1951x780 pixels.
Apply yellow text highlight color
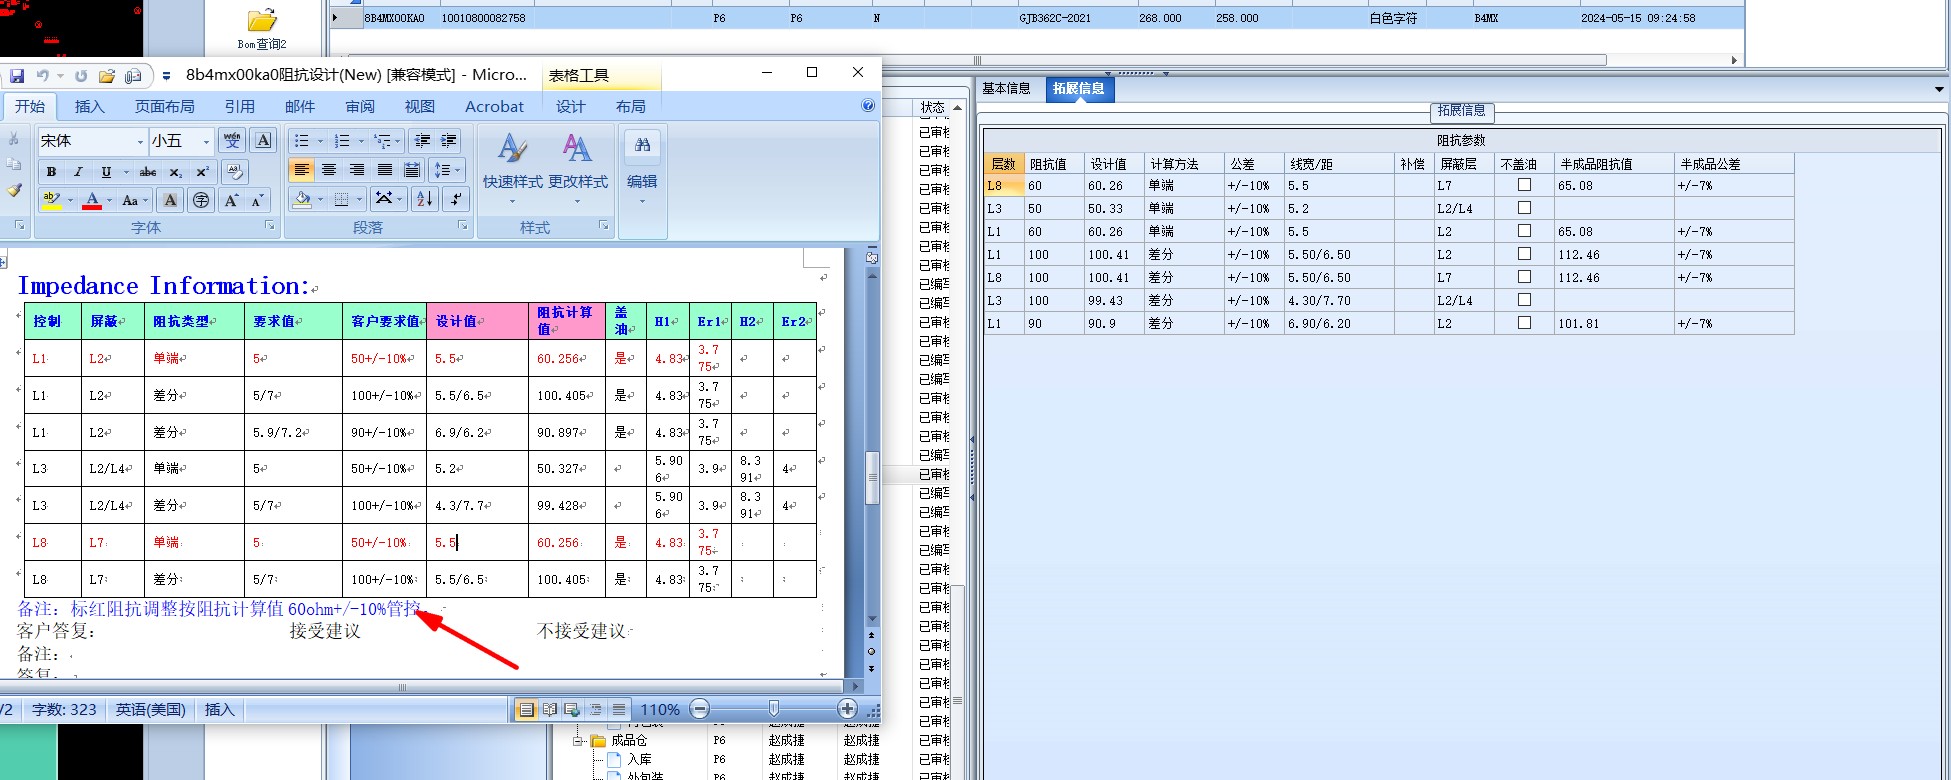(x=52, y=200)
